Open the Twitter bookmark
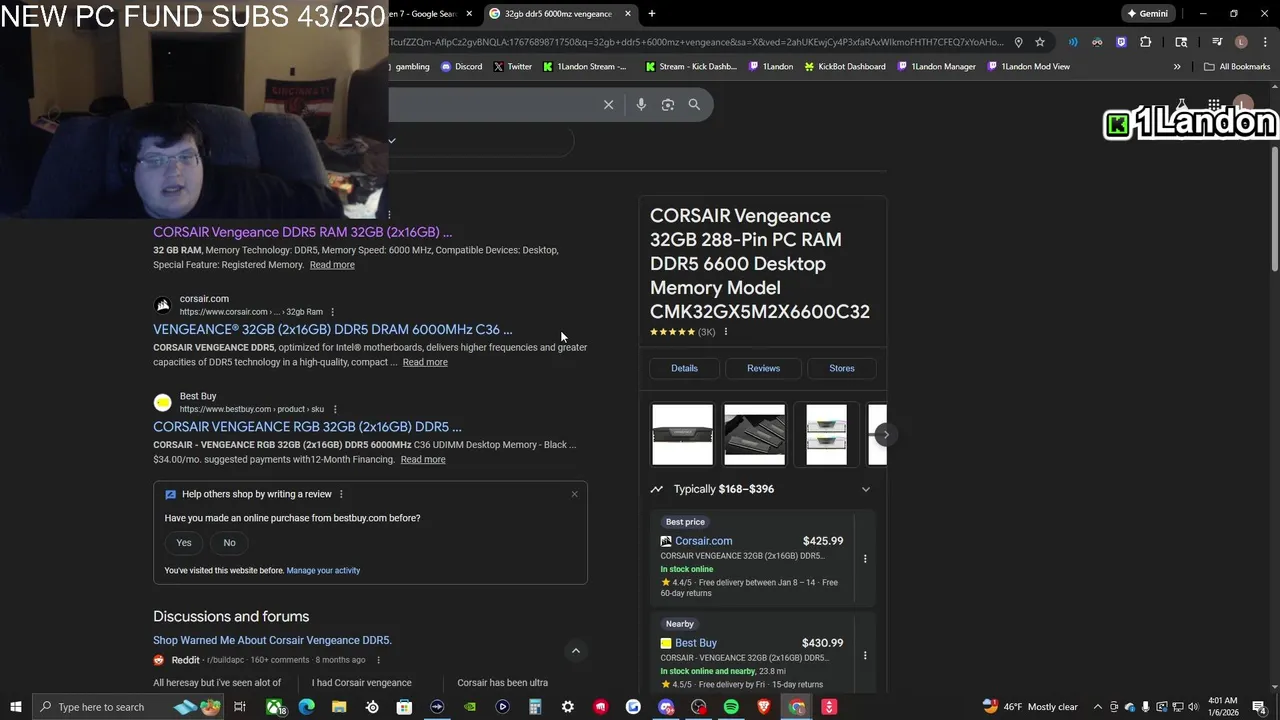Viewport: 1280px width, 720px height. (x=512, y=67)
